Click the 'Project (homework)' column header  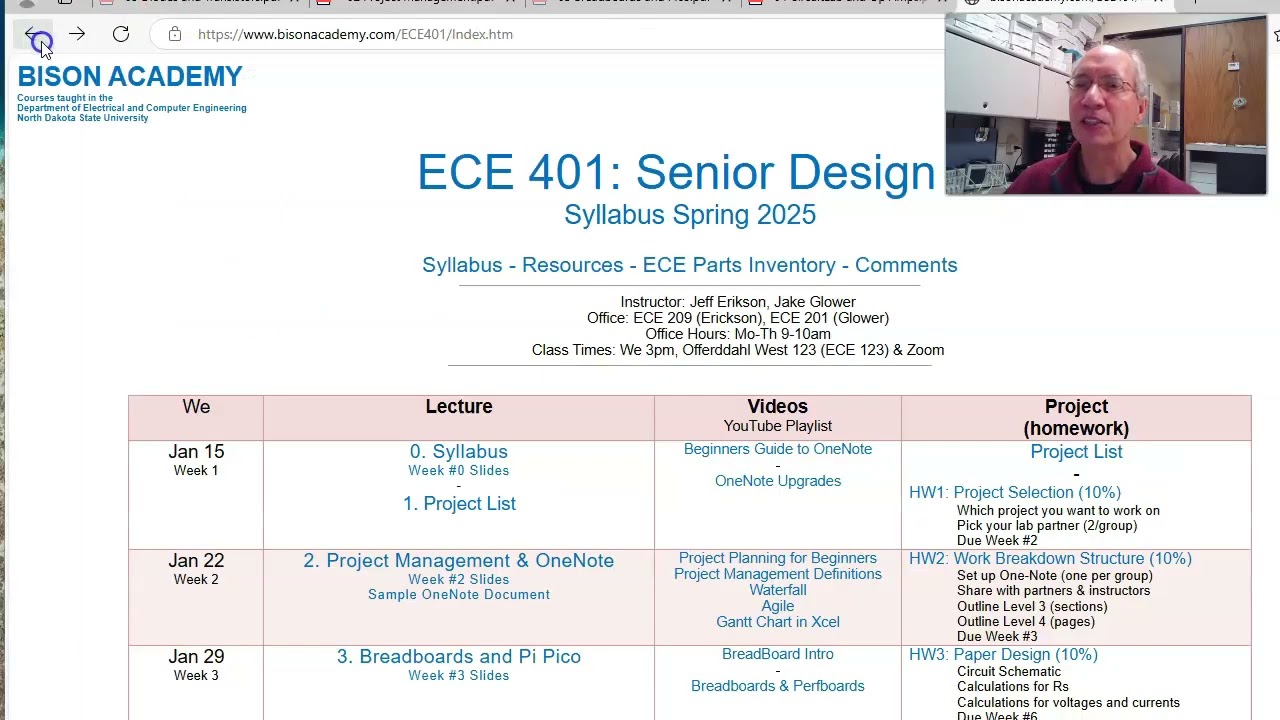pos(1076,417)
